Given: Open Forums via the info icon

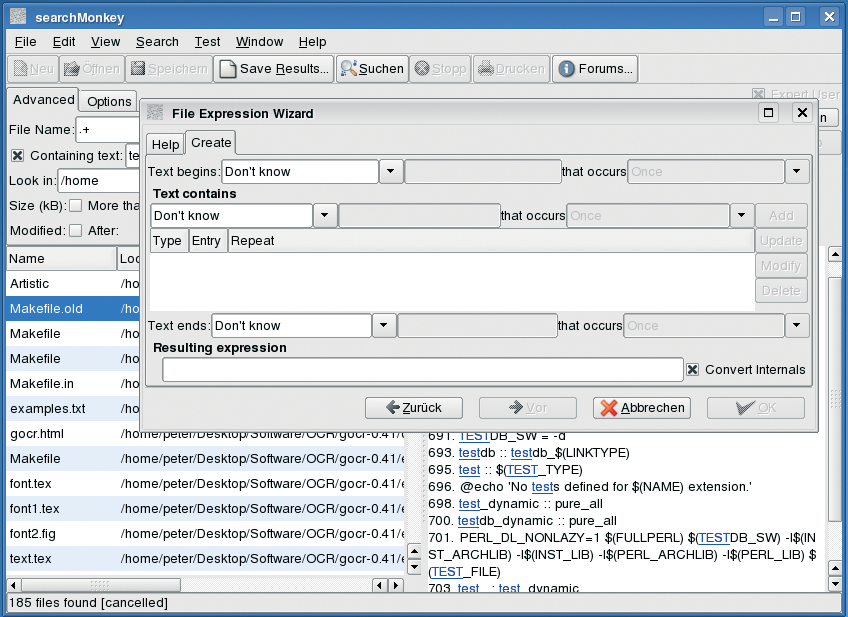Looking at the screenshot, I should coord(566,69).
